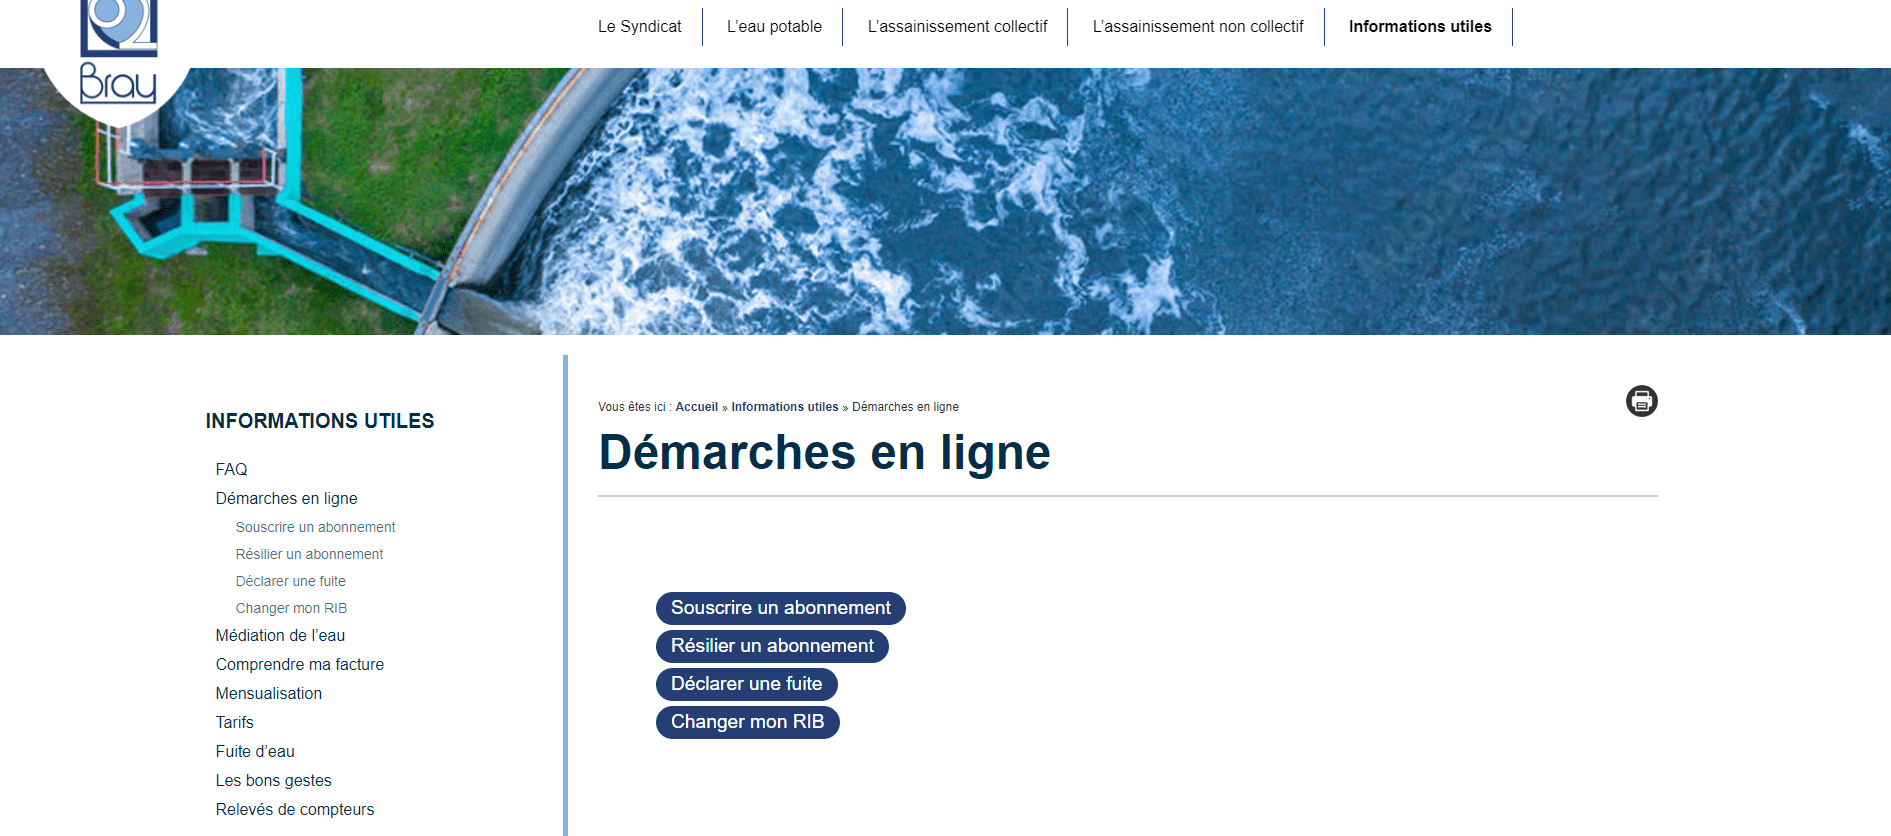The height and width of the screenshot is (836, 1891).
Task: Click the Démarches en ligne breadcrumb text
Action: [x=905, y=407]
